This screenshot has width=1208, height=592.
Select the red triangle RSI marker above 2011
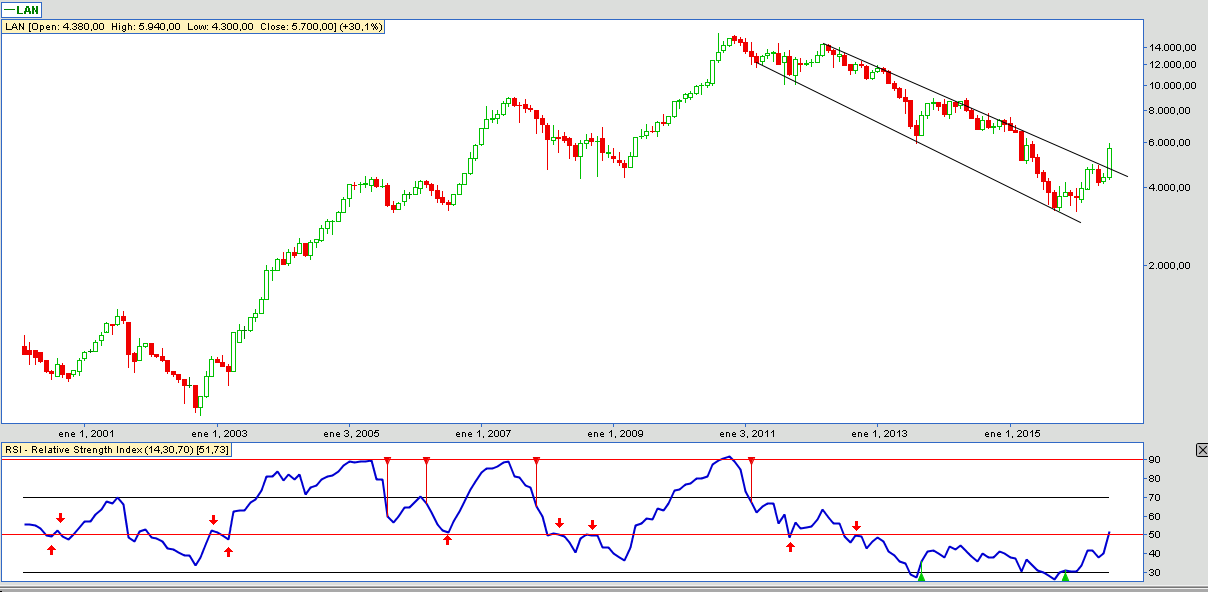pyautogui.click(x=751, y=462)
